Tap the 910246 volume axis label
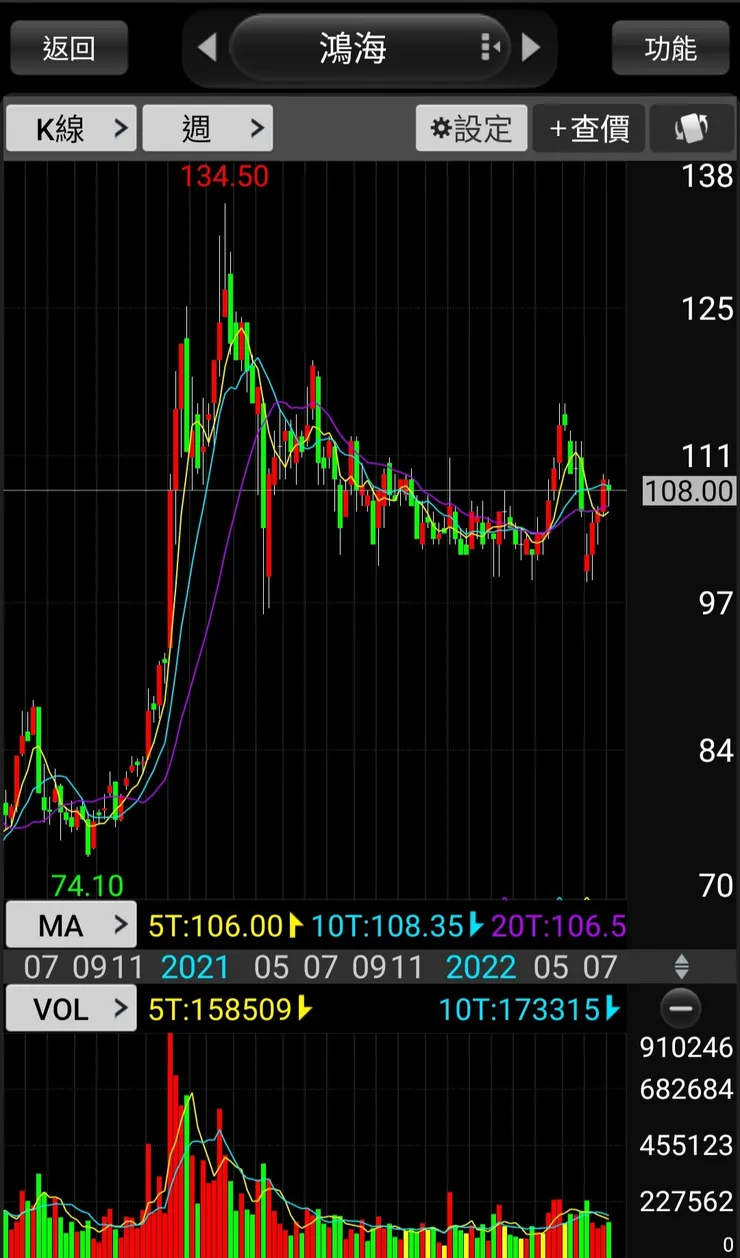This screenshot has width=740, height=1258. (x=687, y=1047)
